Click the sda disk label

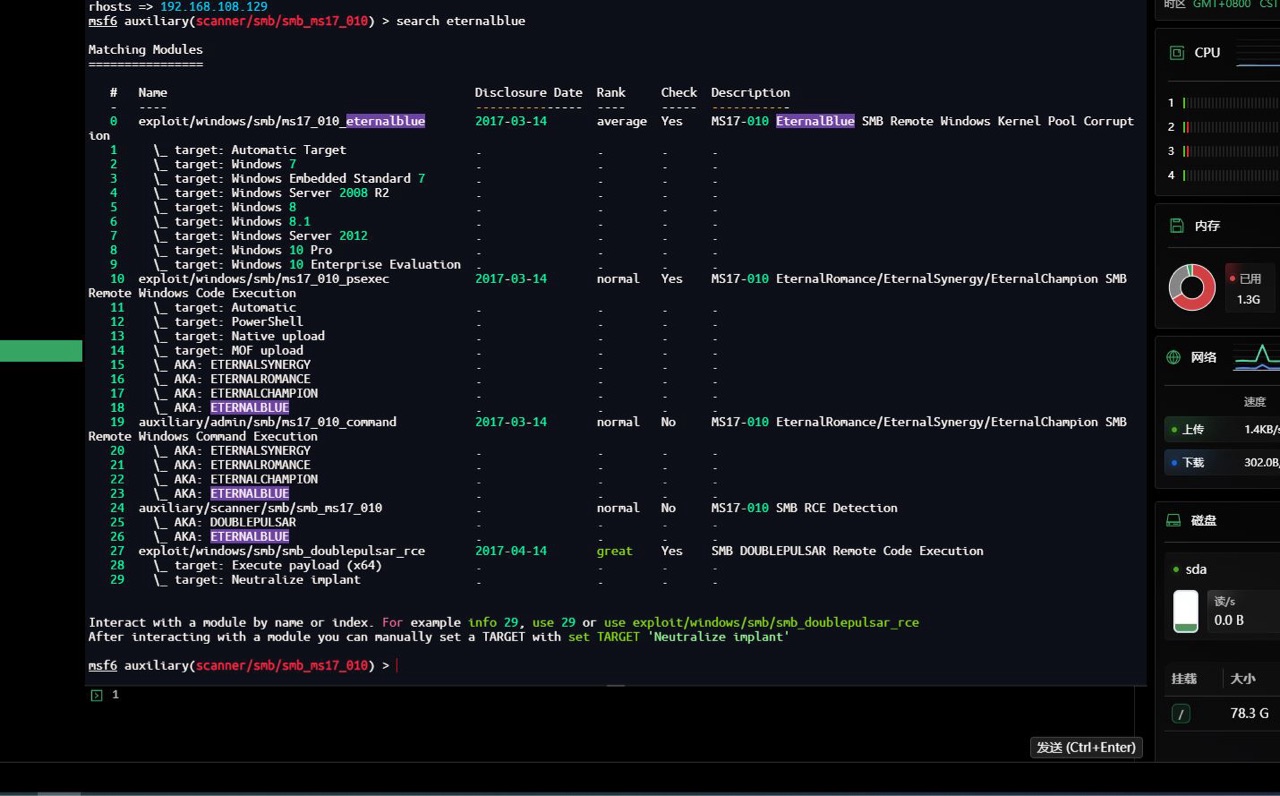(1196, 569)
